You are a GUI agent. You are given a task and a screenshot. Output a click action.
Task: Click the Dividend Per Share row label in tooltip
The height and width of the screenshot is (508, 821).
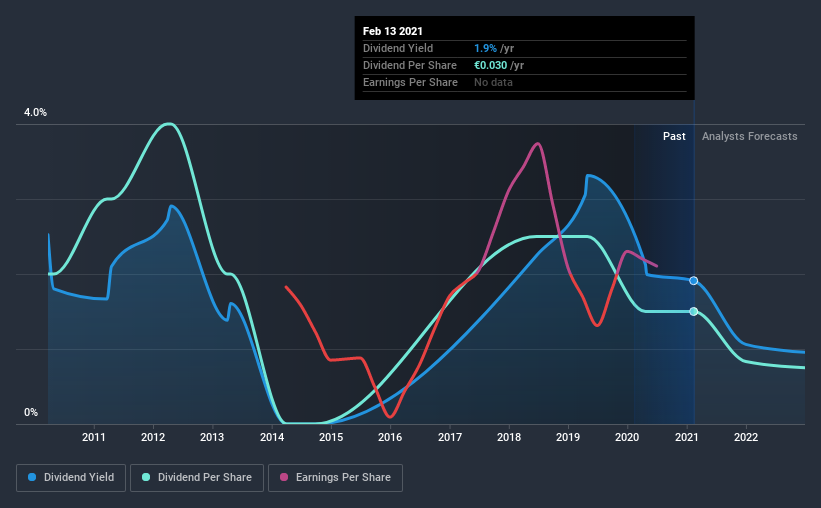tap(410, 65)
